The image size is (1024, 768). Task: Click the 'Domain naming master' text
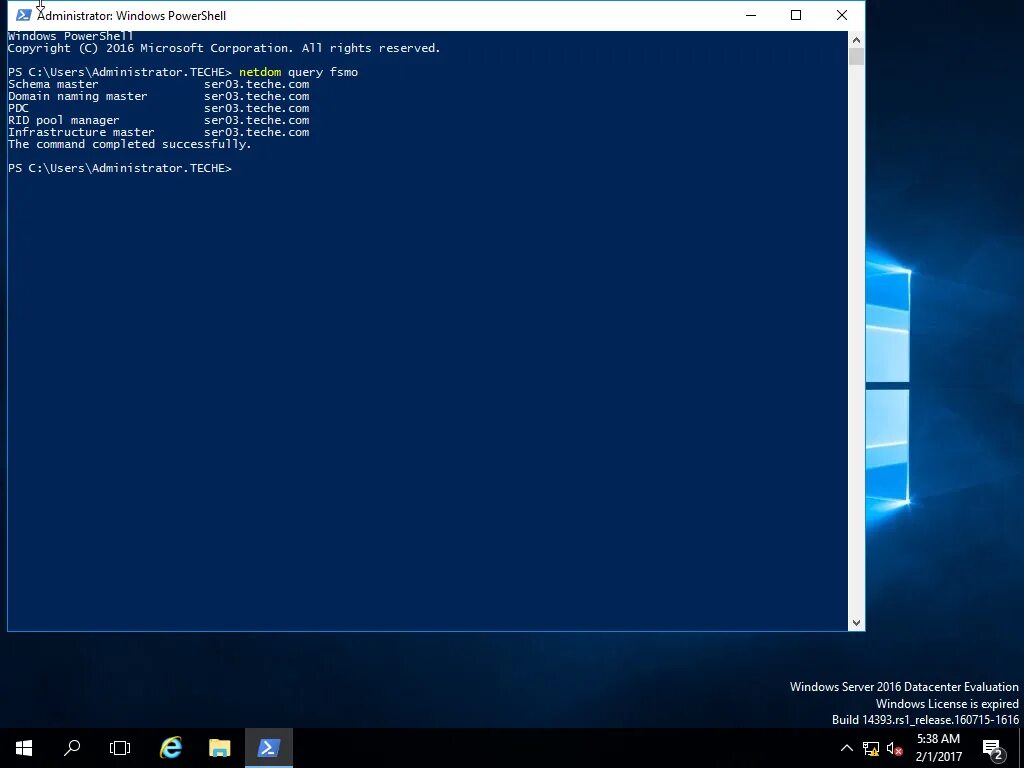pos(78,96)
